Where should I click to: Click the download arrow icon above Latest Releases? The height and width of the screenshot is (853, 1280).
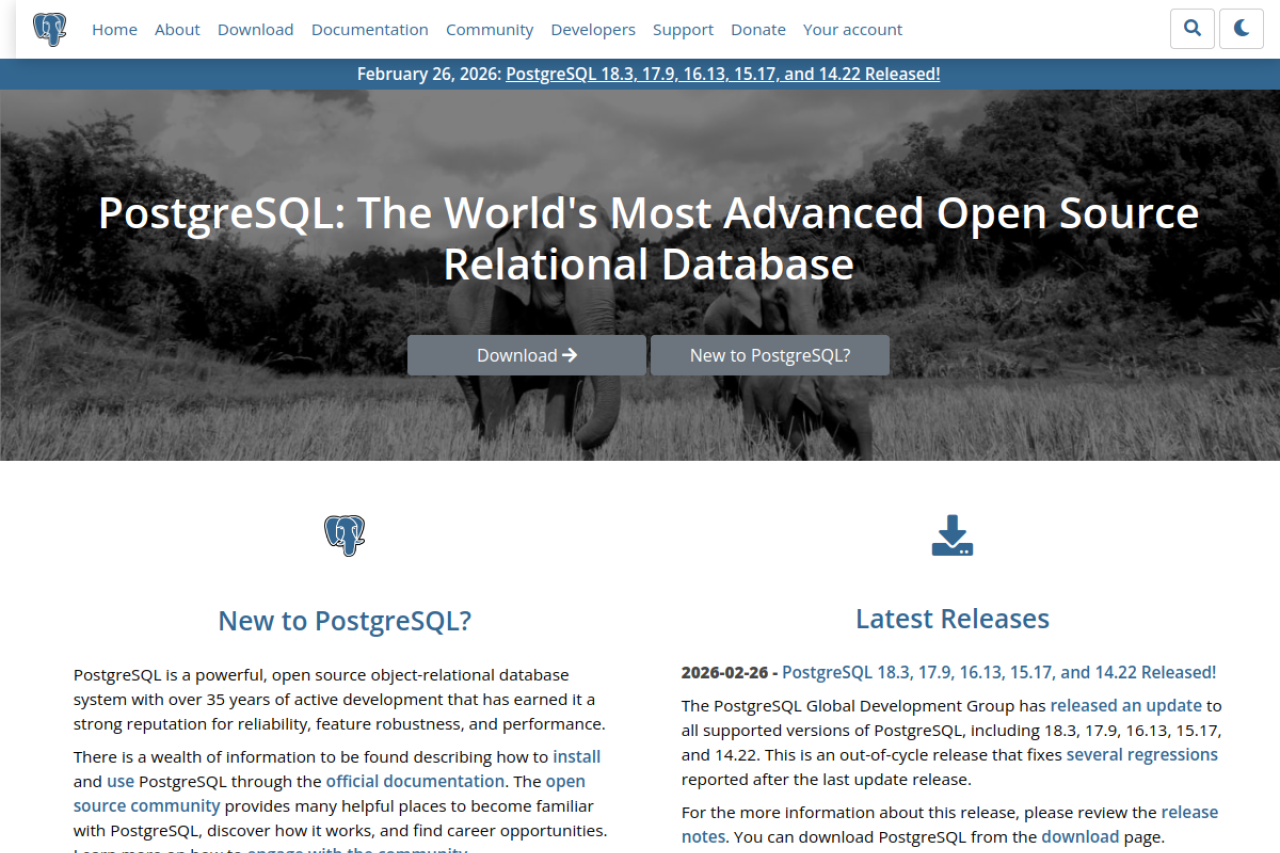952,535
